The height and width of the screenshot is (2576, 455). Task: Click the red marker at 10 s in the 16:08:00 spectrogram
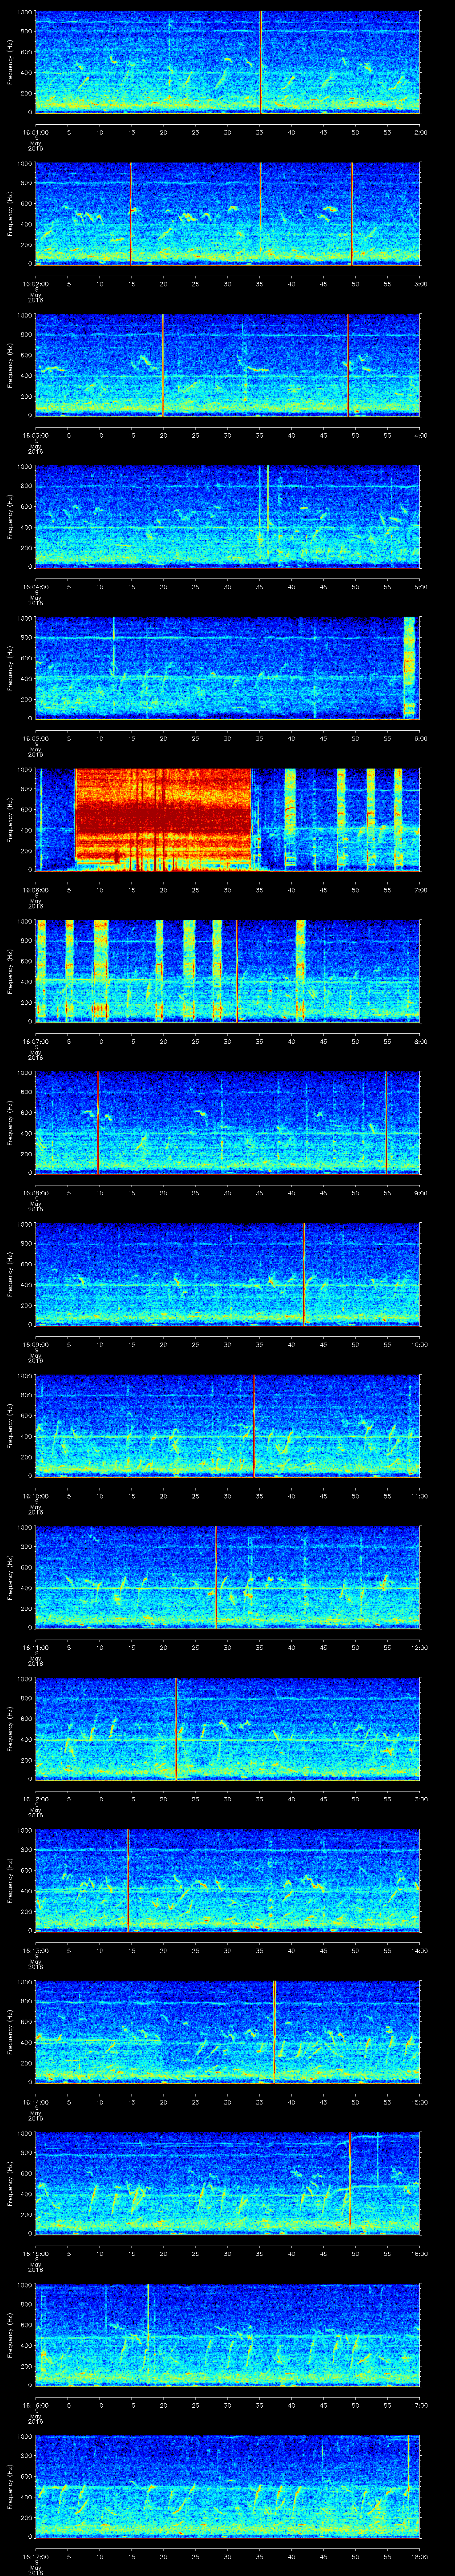[x=99, y=1122]
